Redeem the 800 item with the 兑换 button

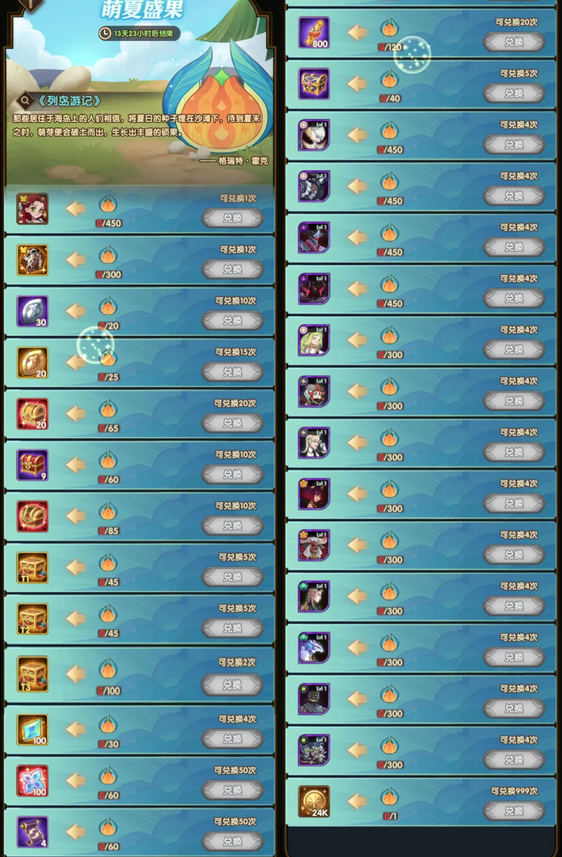tap(514, 42)
